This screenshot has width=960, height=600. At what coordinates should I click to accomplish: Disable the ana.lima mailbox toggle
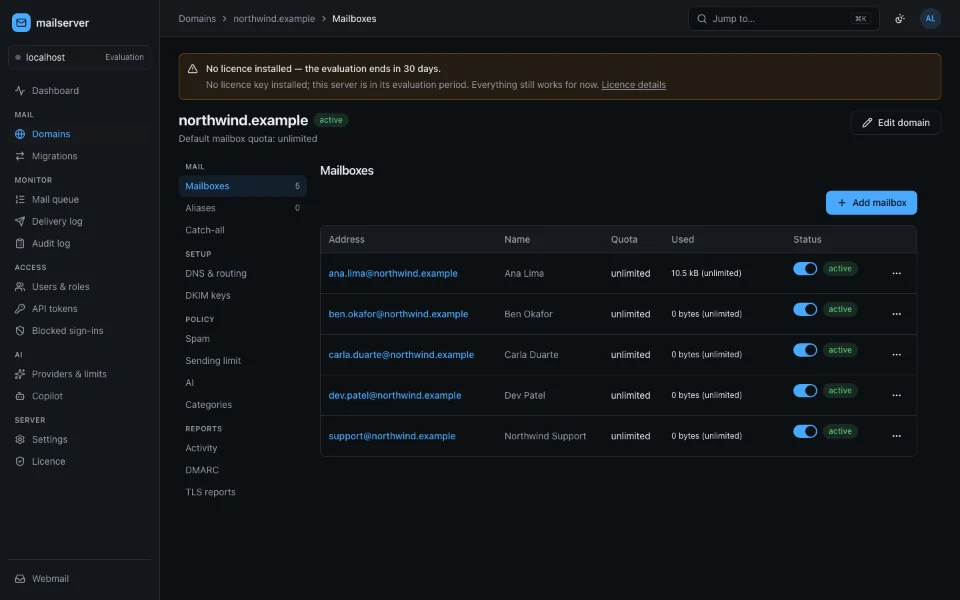[x=804, y=269]
